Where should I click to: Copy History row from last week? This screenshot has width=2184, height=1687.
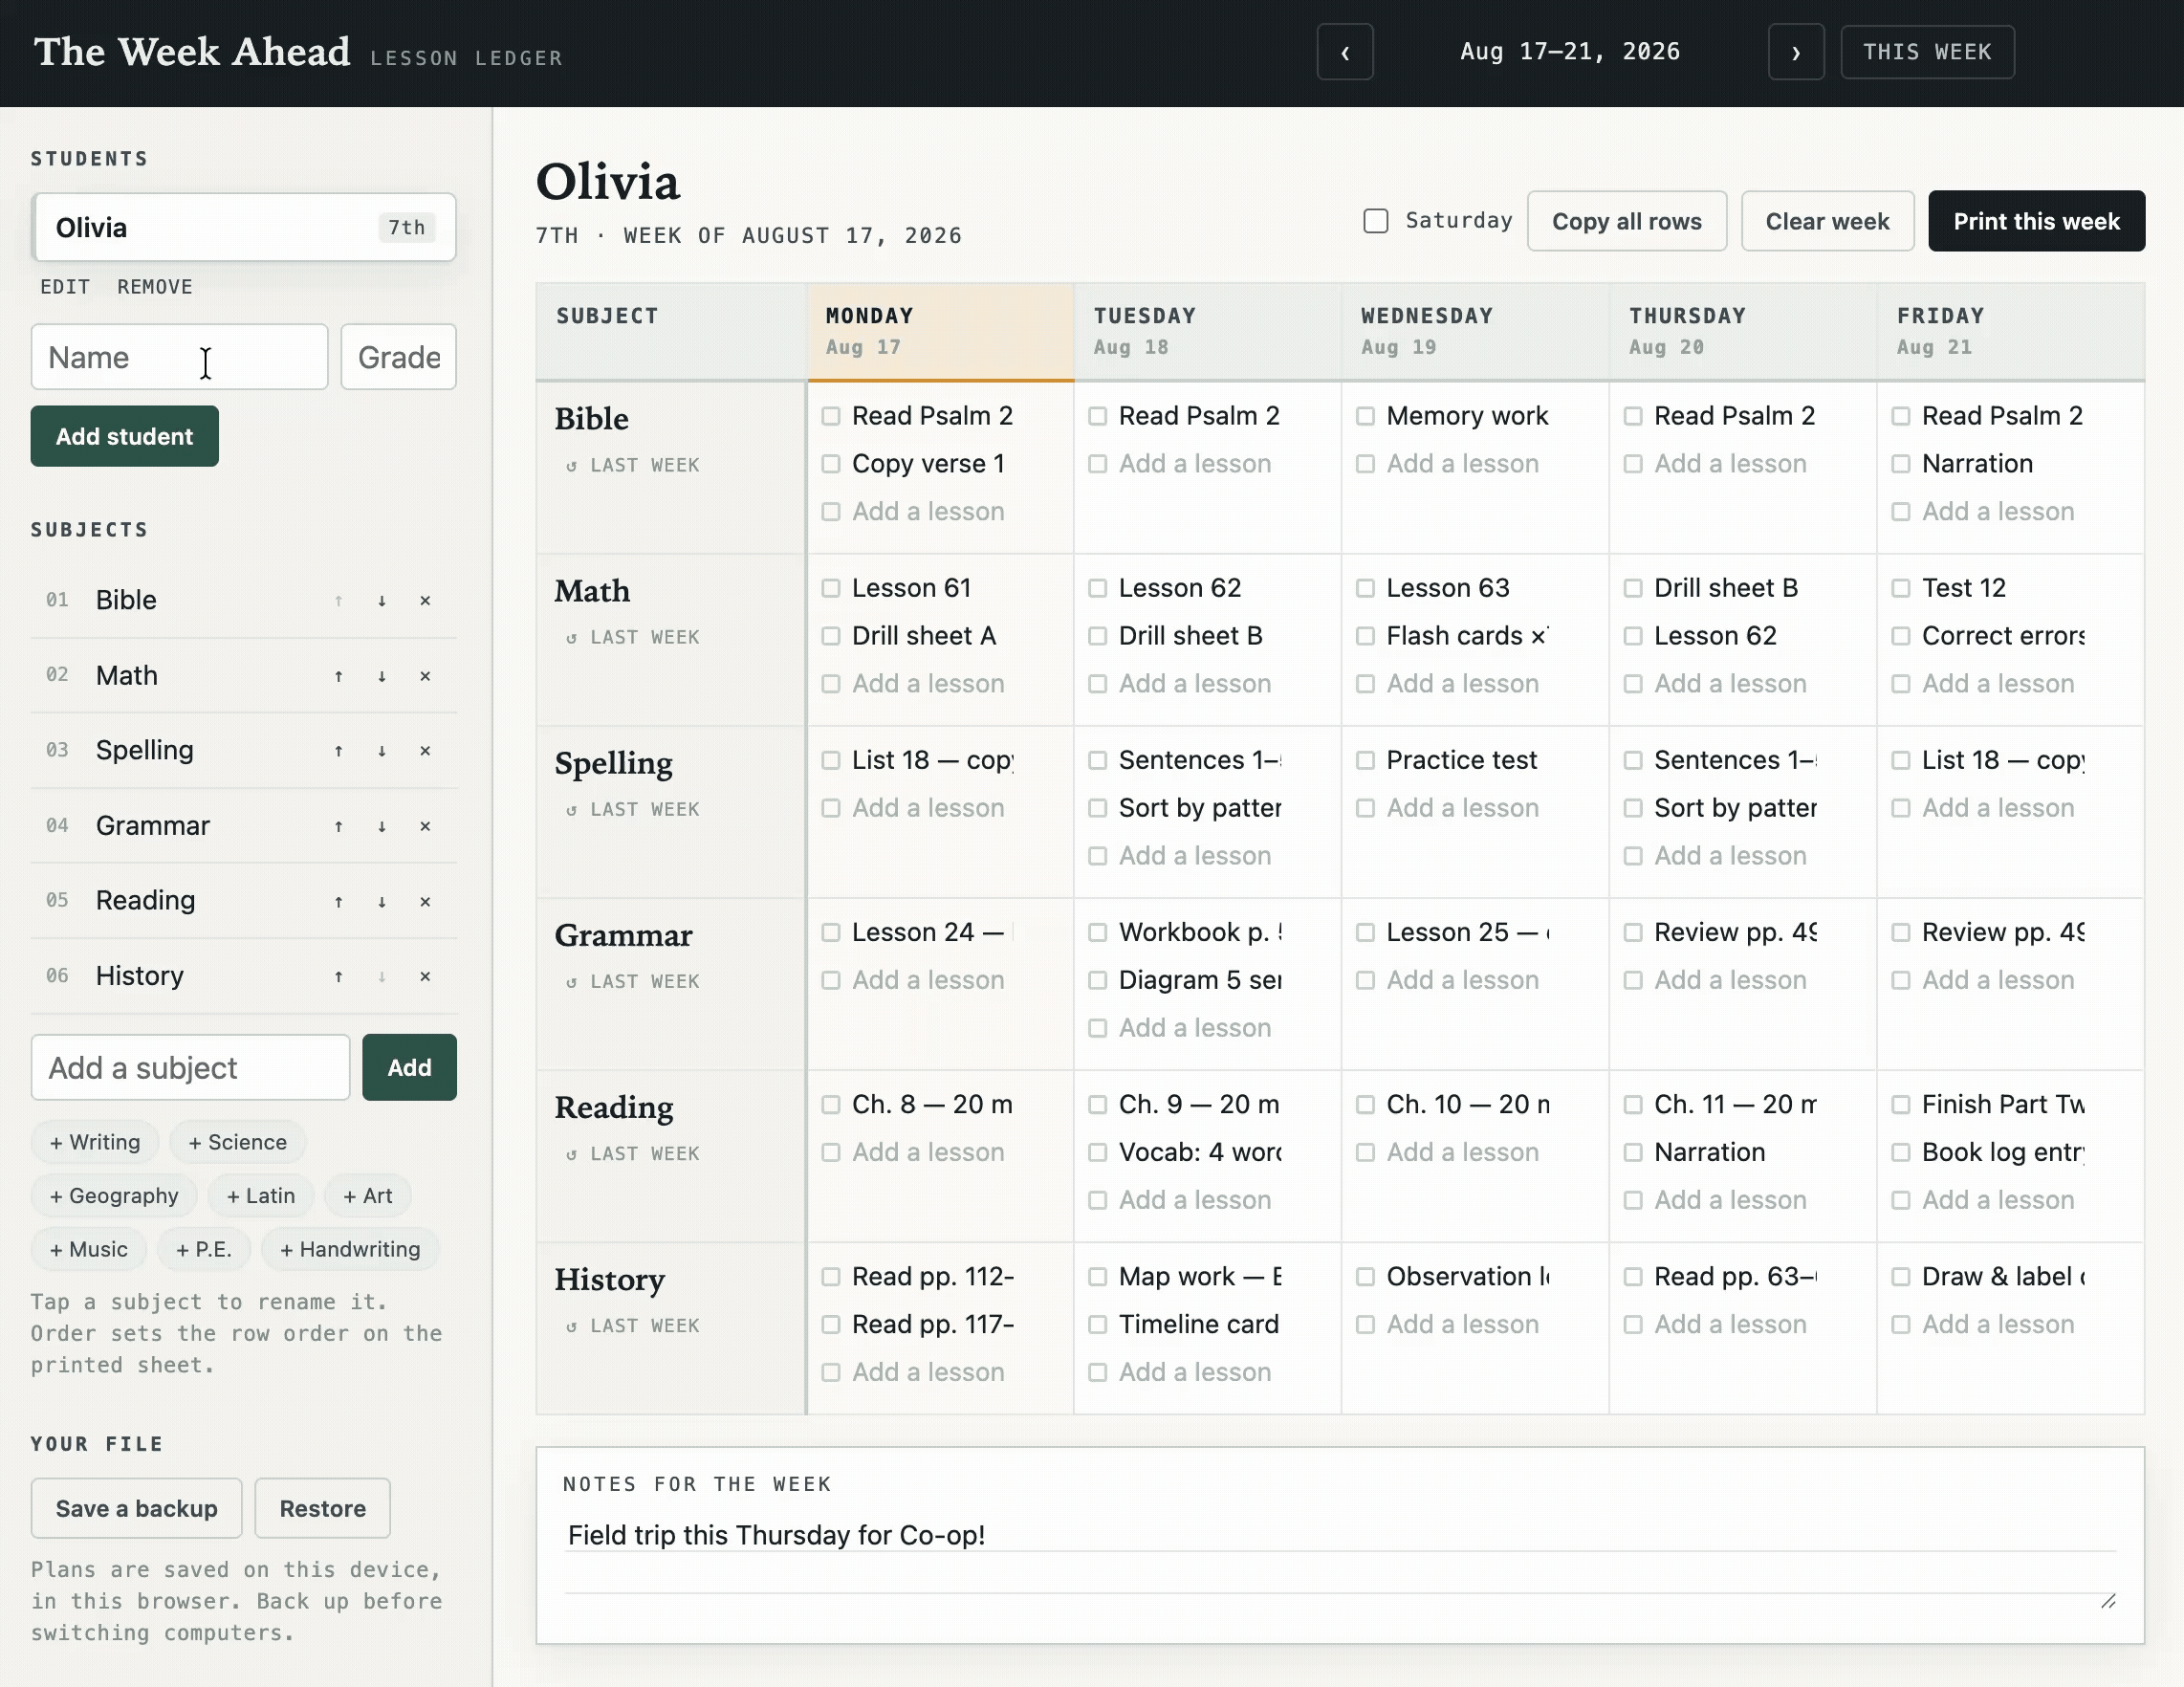tap(633, 1325)
